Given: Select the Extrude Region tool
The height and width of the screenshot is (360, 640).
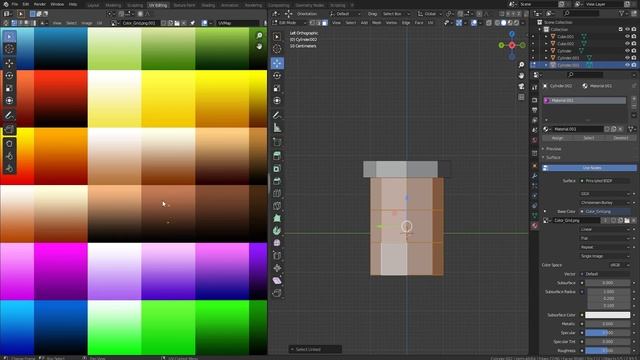Looking at the screenshot, I should pyautogui.click(x=277, y=156).
